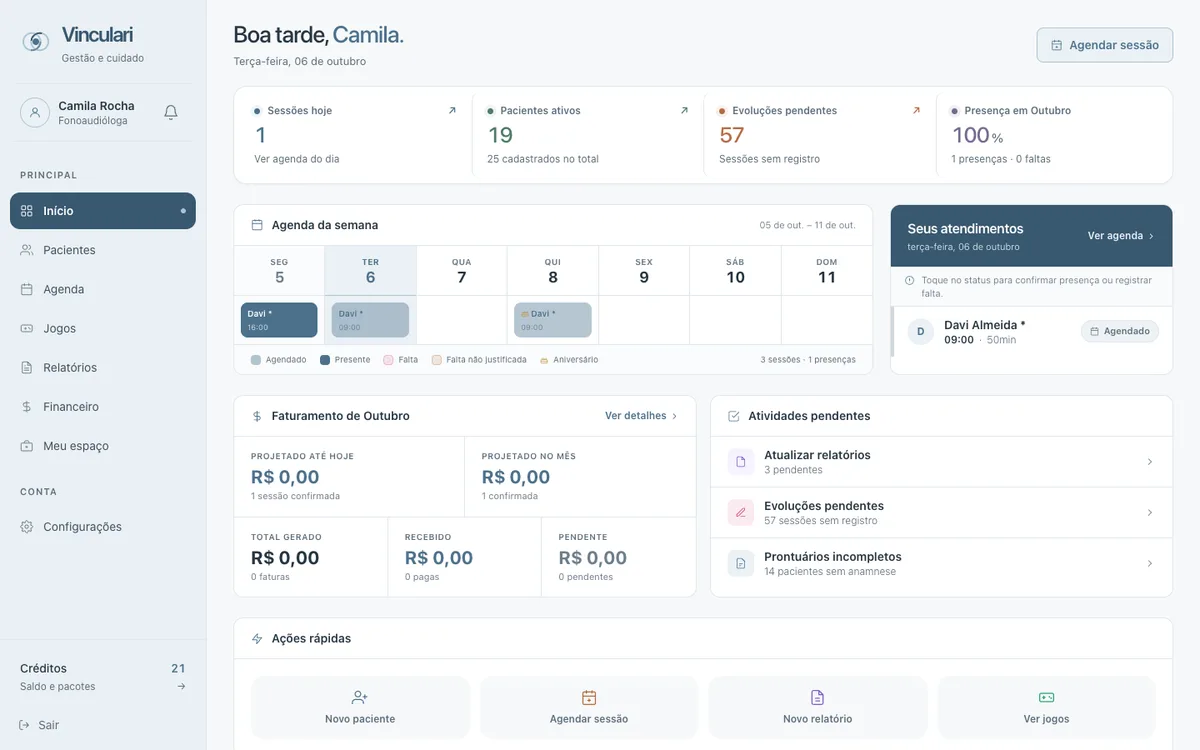Toggle the Agendado status for Davi Almeida
Screen dimensions: 1200x750
pos(1120,331)
